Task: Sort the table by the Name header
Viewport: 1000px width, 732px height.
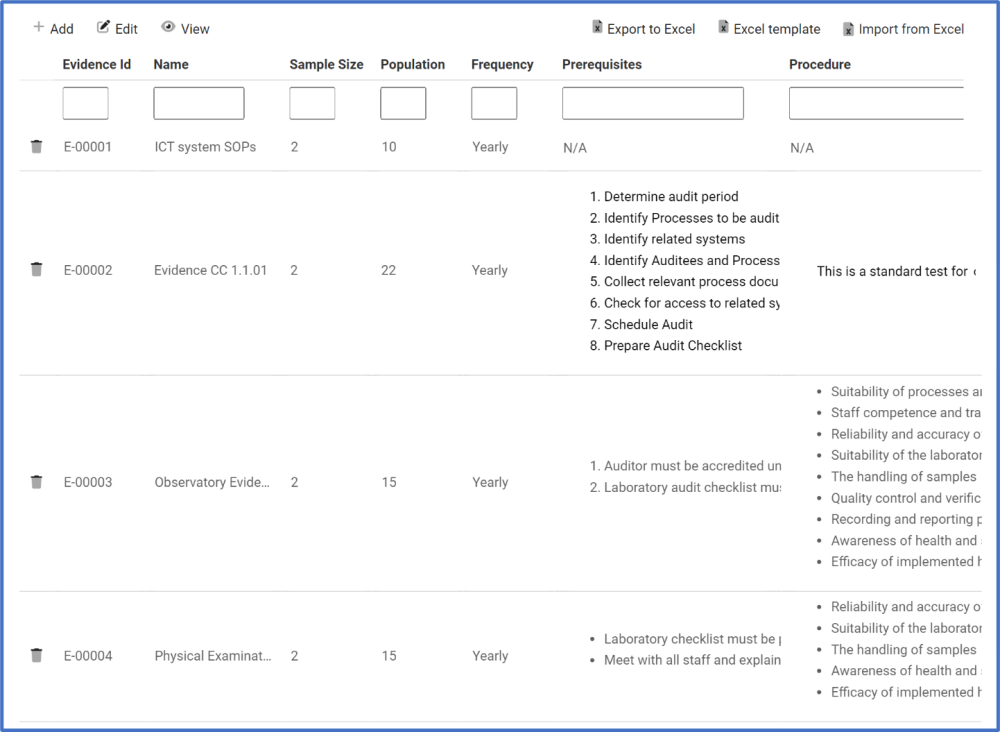Action: pyautogui.click(x=170, y=64)
